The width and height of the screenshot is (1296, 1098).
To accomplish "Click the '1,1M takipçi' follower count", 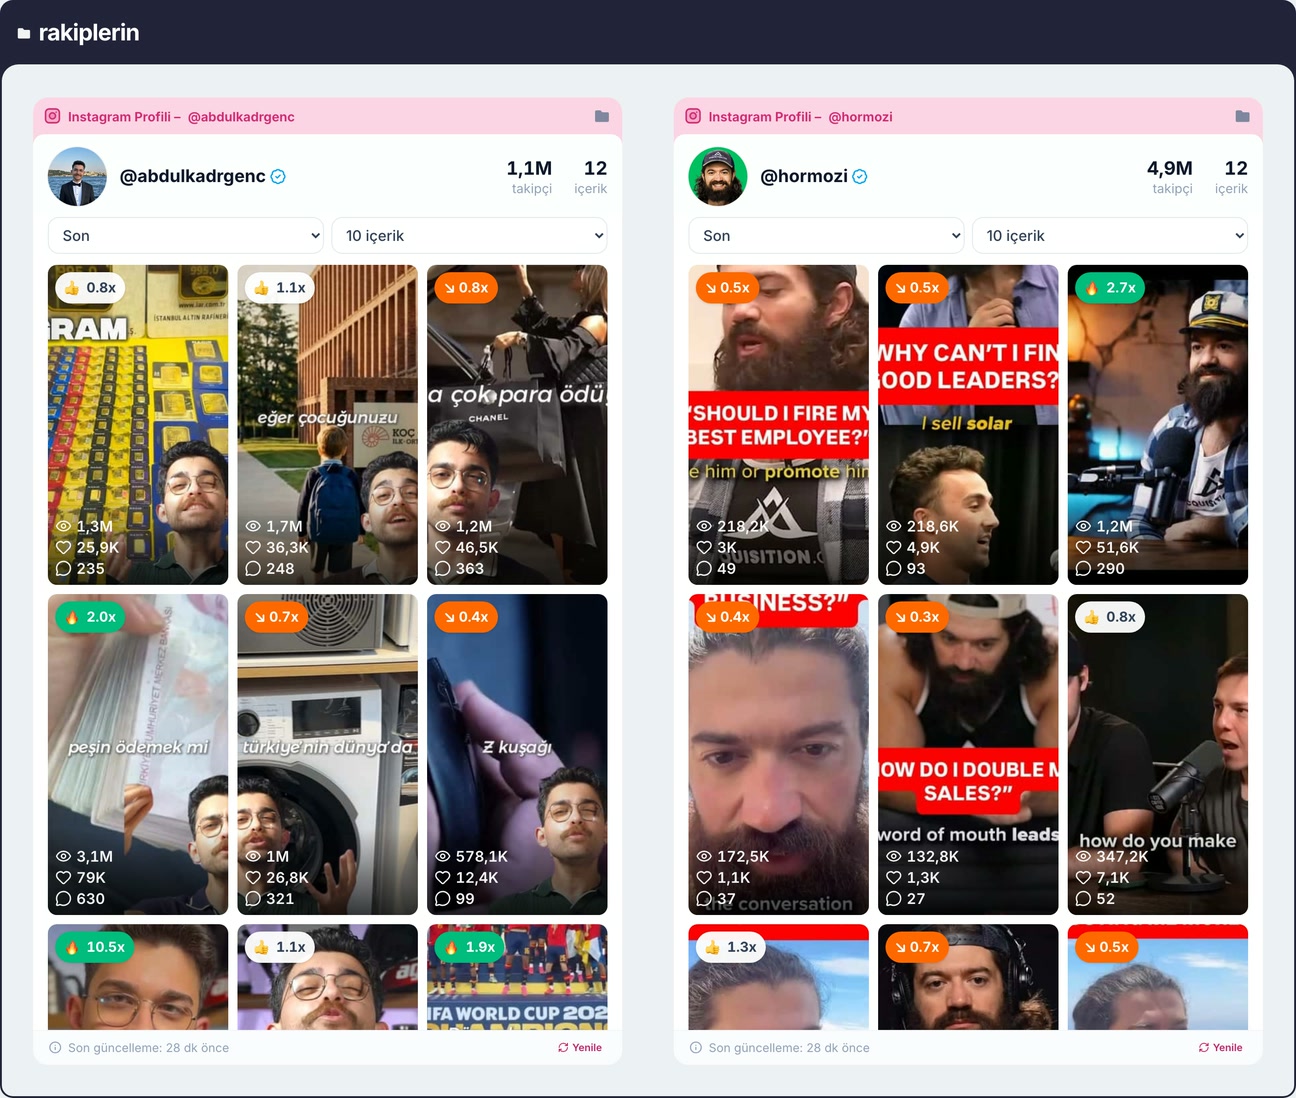I will 530,177.
